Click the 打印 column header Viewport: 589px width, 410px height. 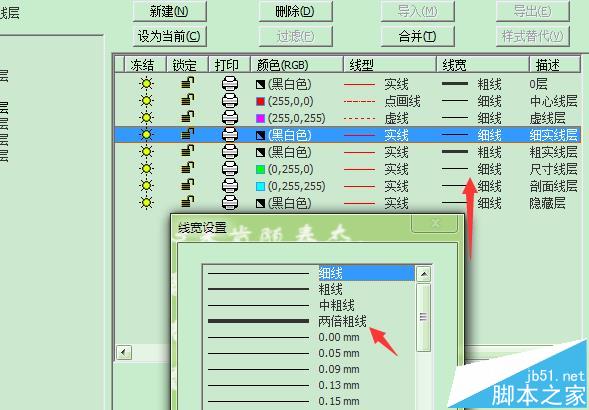pos(229,65)
